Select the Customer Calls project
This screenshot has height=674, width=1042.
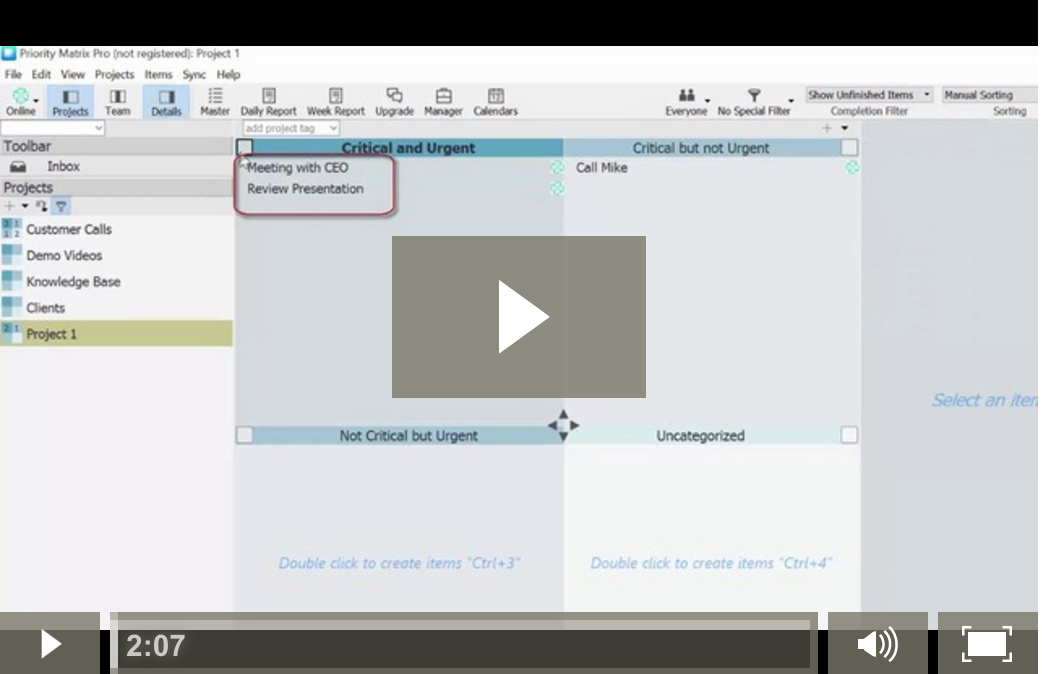tap(68, 229)
